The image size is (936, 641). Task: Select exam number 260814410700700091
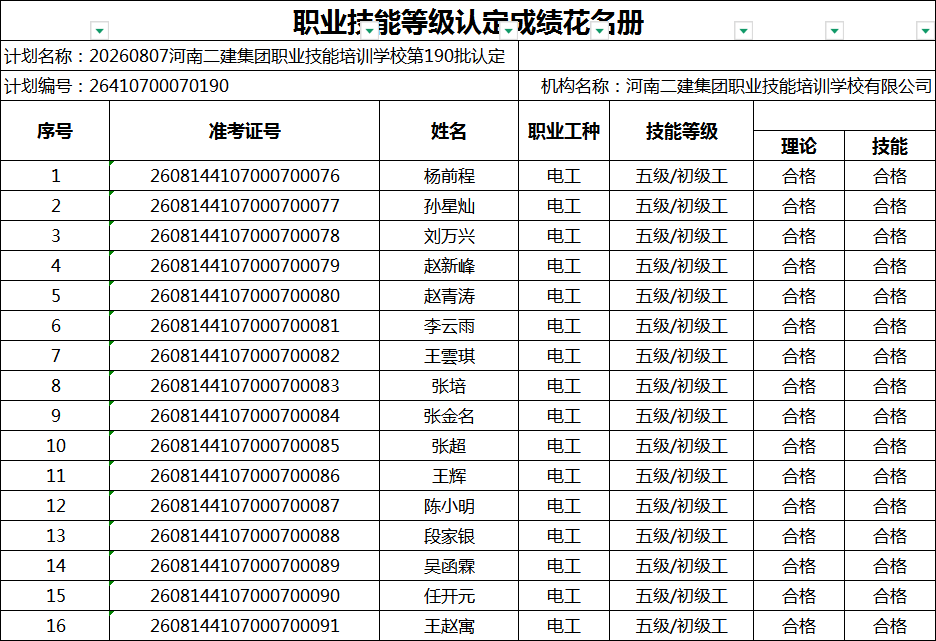coord(245,625)
